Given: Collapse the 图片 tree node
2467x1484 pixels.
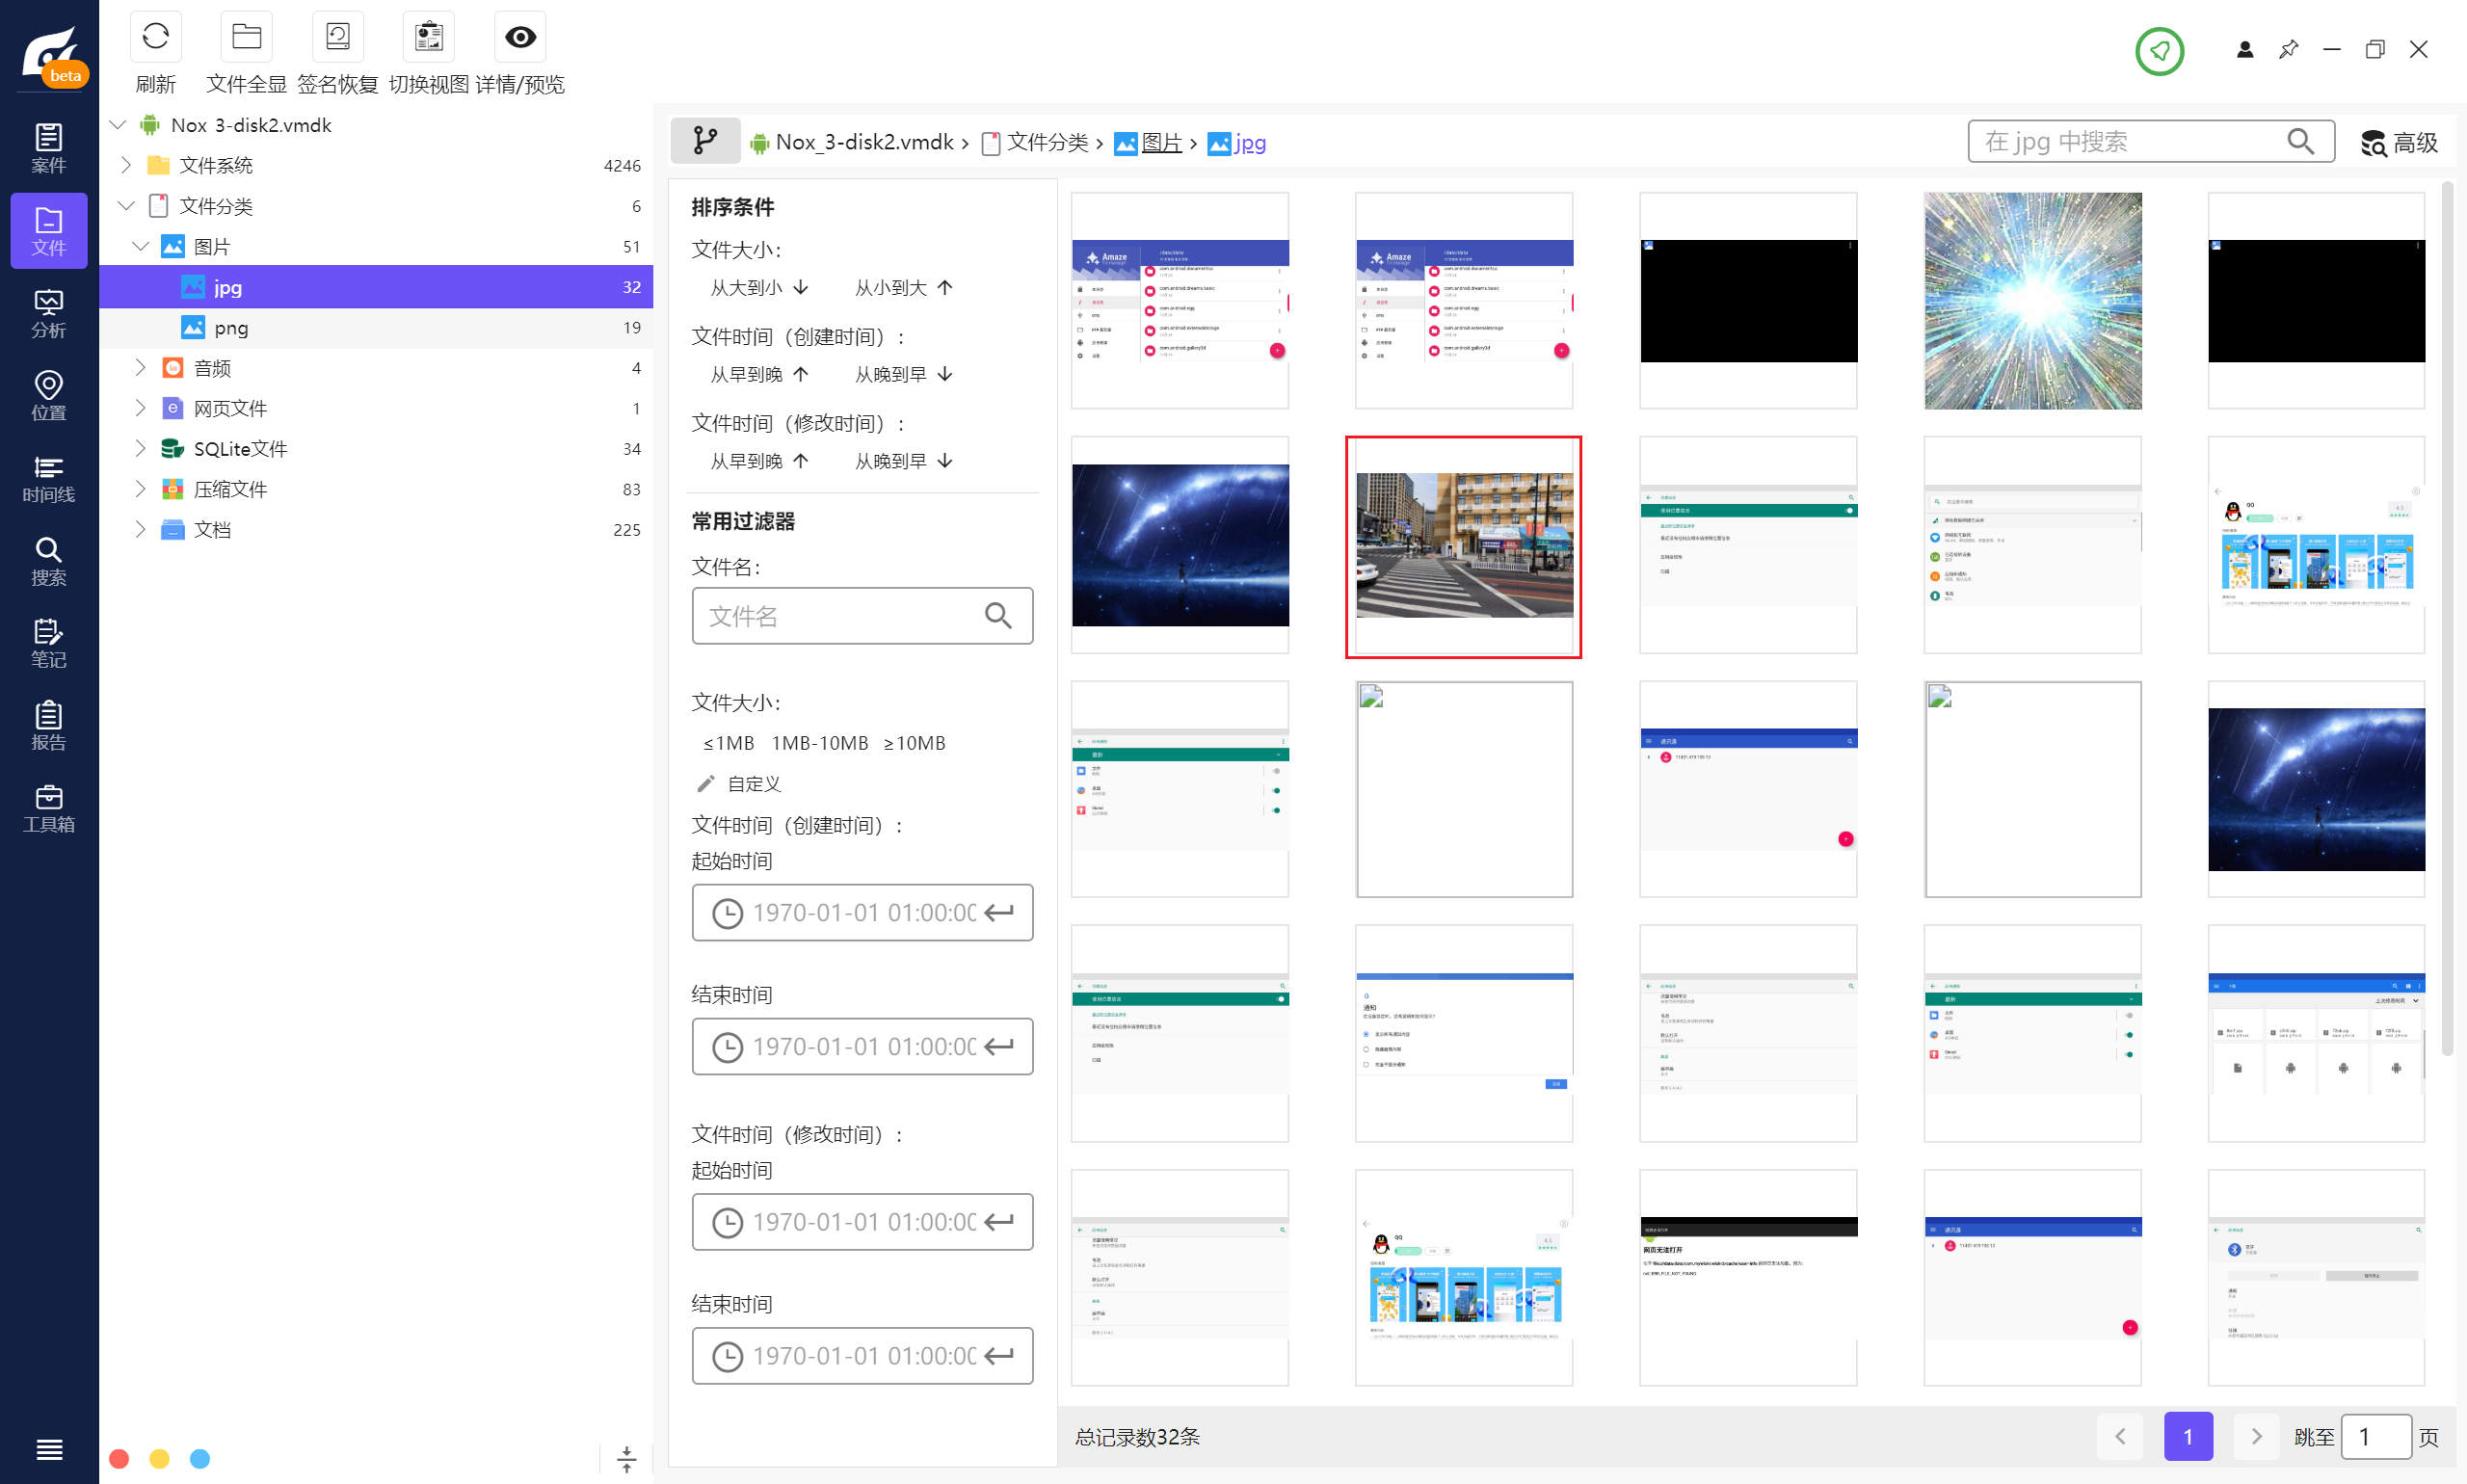Looking at the screenshot, I should pyautogui.click(x=140, y=246).
